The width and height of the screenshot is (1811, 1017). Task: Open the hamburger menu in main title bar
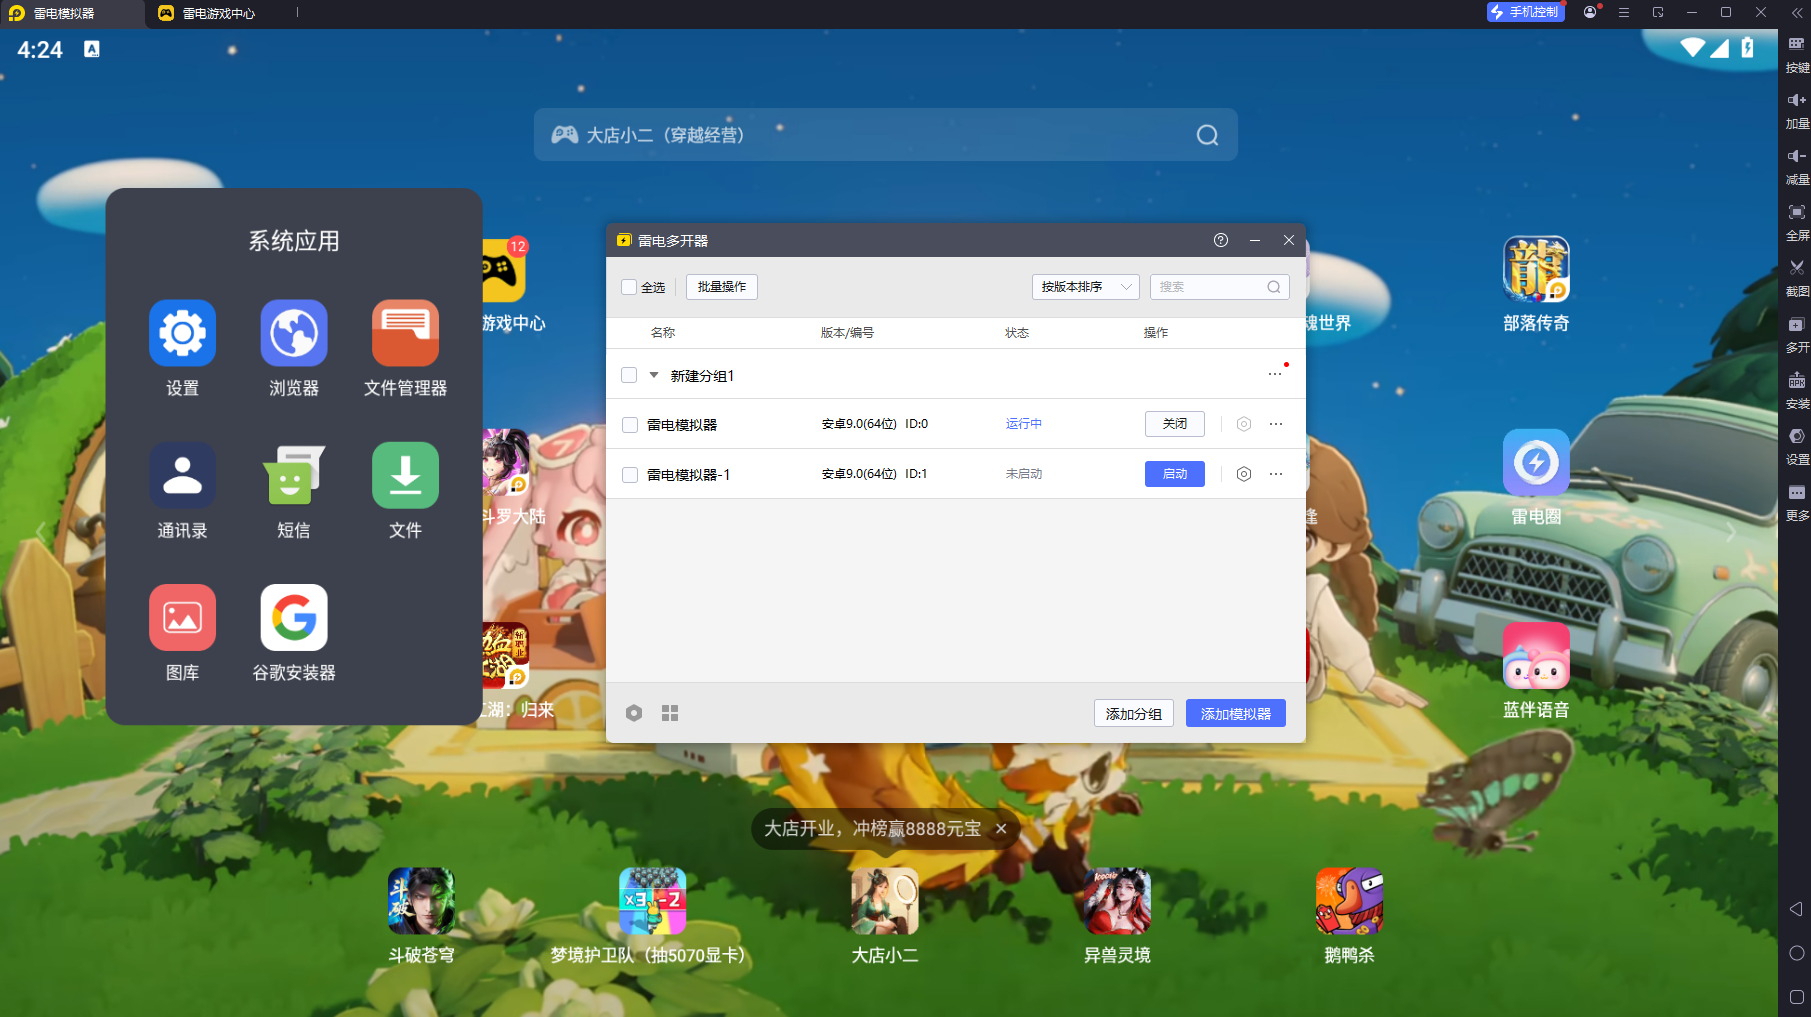tap(1624, 12)
